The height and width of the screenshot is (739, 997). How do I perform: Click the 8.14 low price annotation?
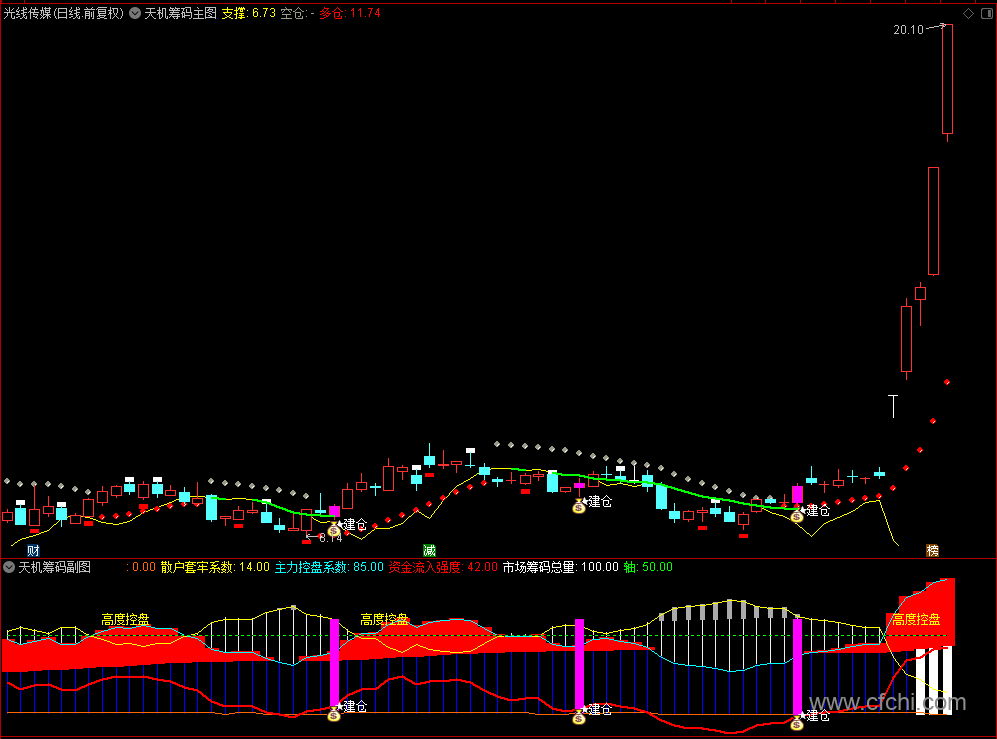pos(331,538)
